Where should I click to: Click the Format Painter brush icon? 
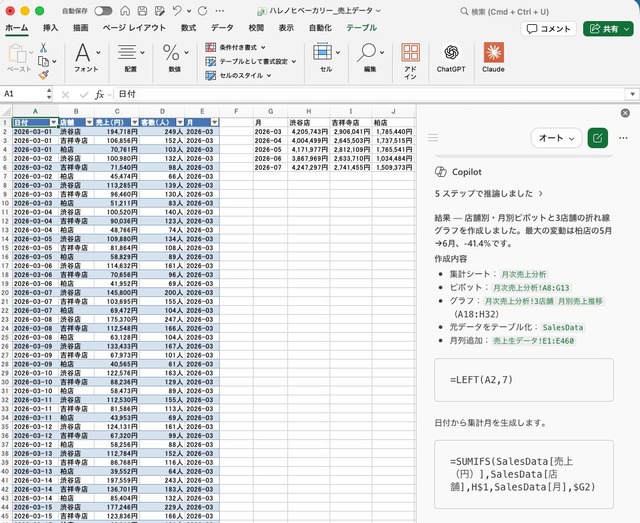(43, 75)
